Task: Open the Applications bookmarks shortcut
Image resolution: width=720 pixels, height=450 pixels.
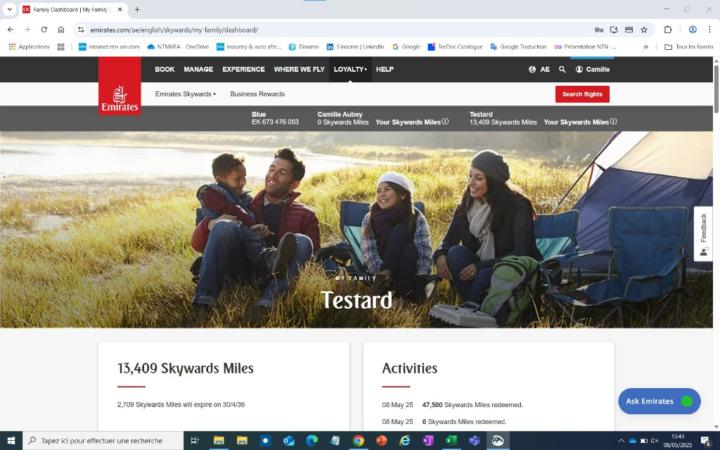Action: coord(29,47)
